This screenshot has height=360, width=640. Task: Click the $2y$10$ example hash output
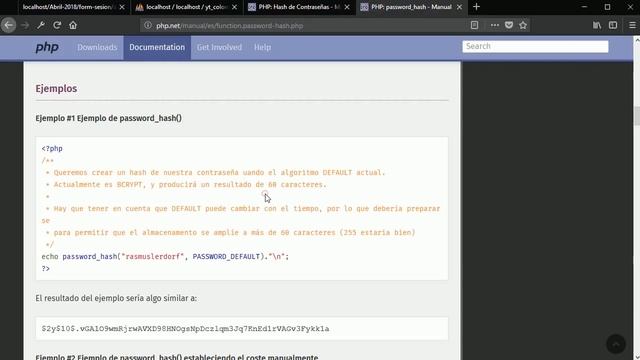[185, 329]
